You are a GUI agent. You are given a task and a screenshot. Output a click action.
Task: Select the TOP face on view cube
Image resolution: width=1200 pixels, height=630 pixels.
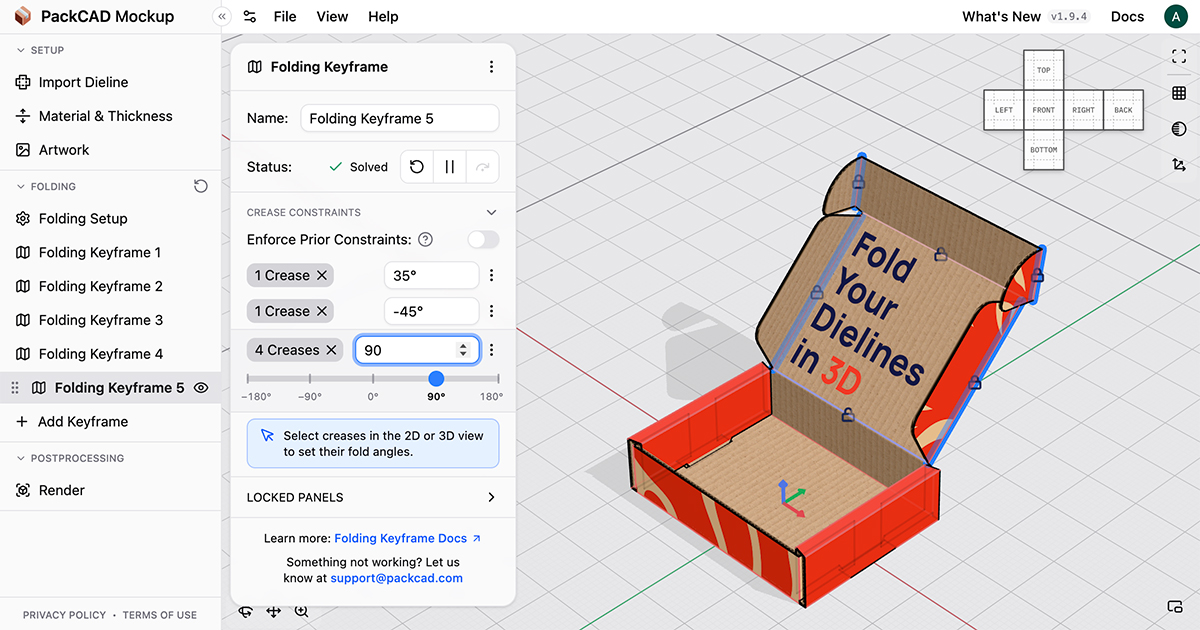click(1044, 70)
